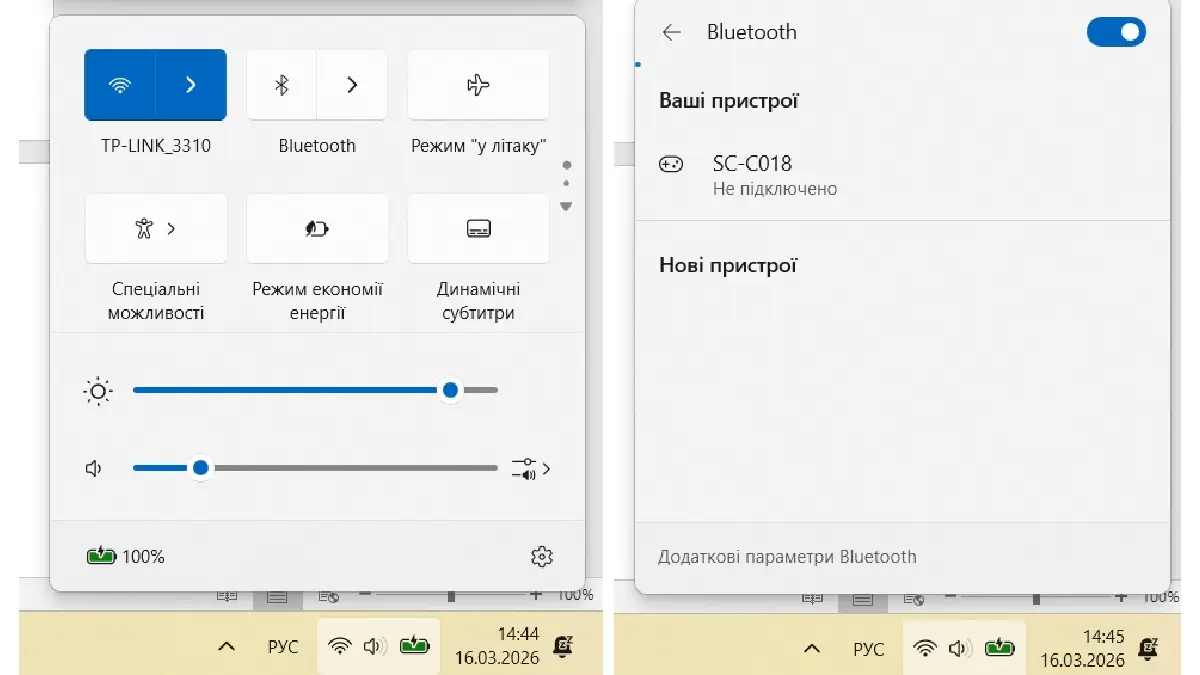Go back using the arrow next to Bluetooth title

pos(671,32)
